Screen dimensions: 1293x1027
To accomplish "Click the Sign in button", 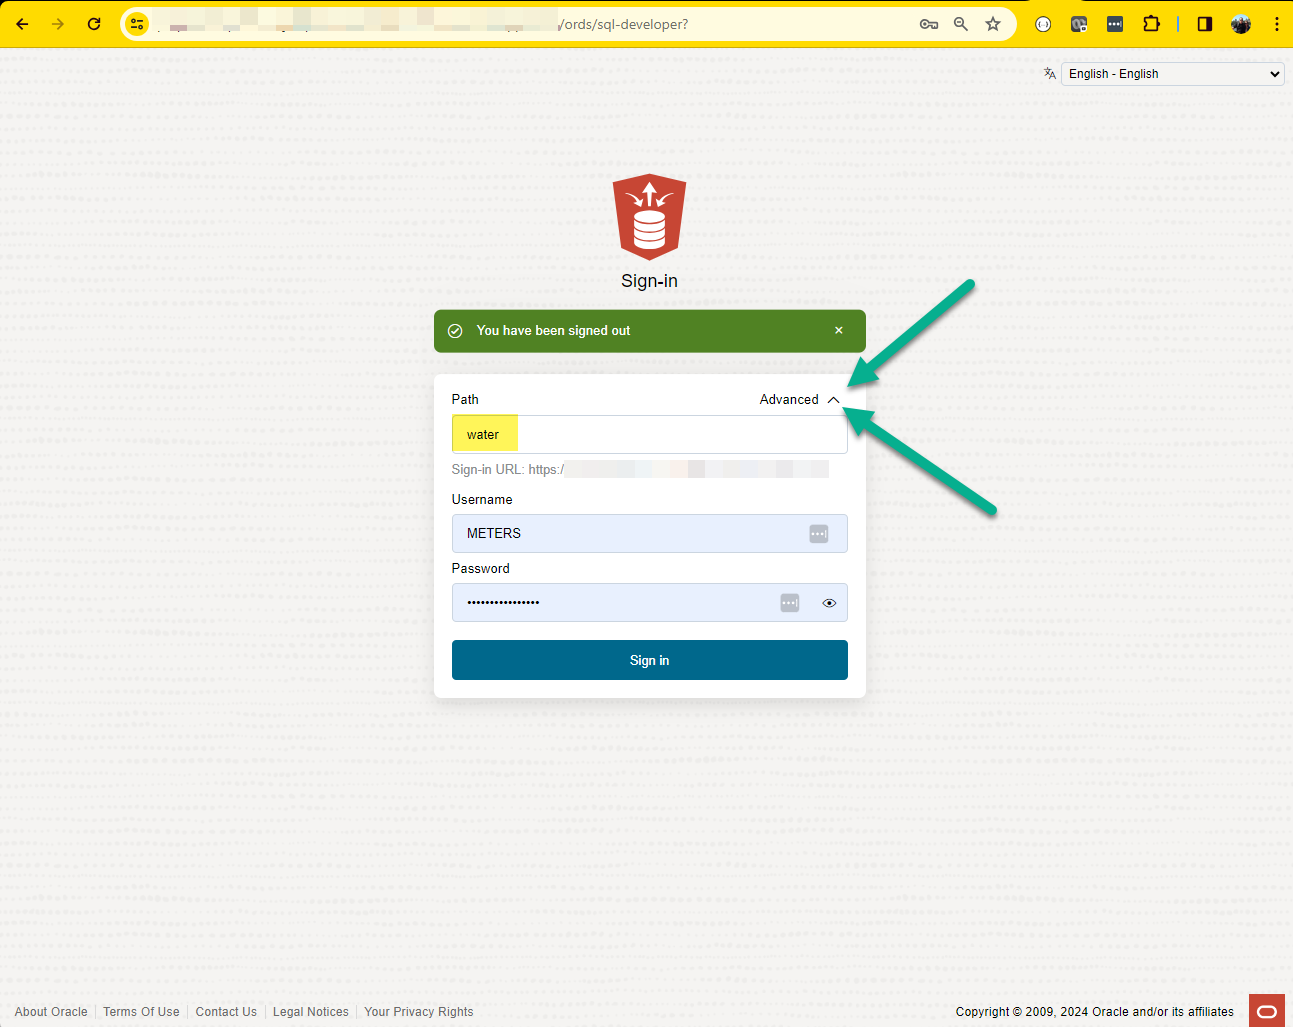I will point(649,660).
